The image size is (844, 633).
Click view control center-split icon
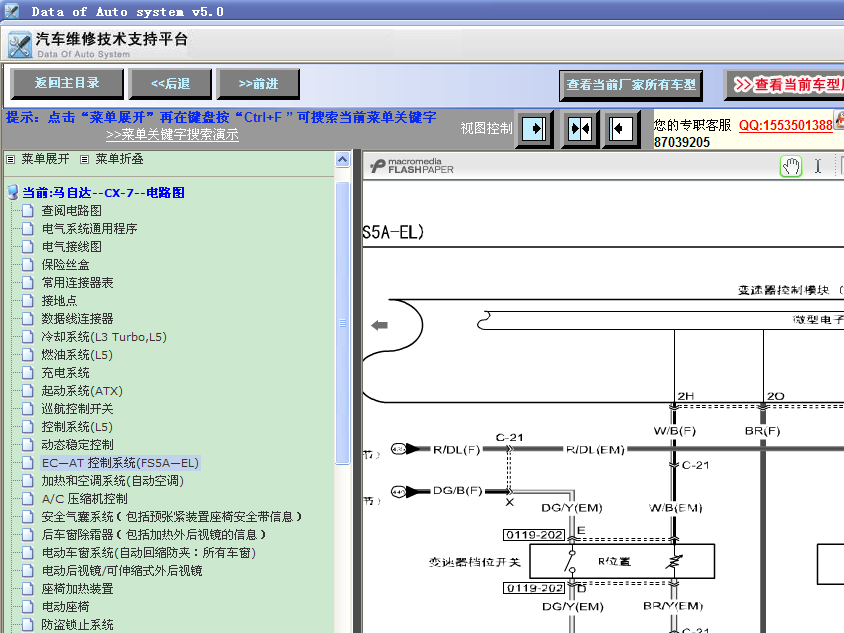pyautogui.click(x=580, y=129)
